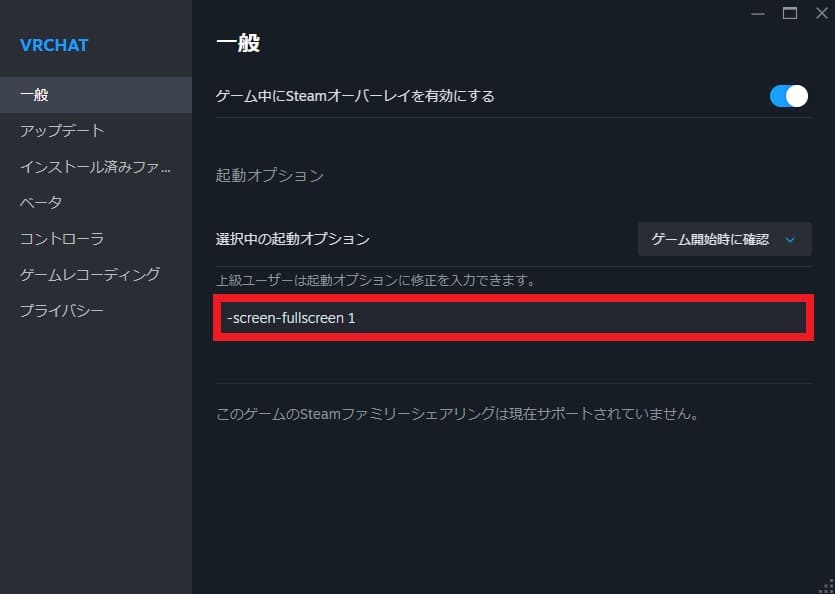Screen dimensions: 835x594
Task: Go to the ゲームレコーディング sidebar tab
Action: (96, 274)
